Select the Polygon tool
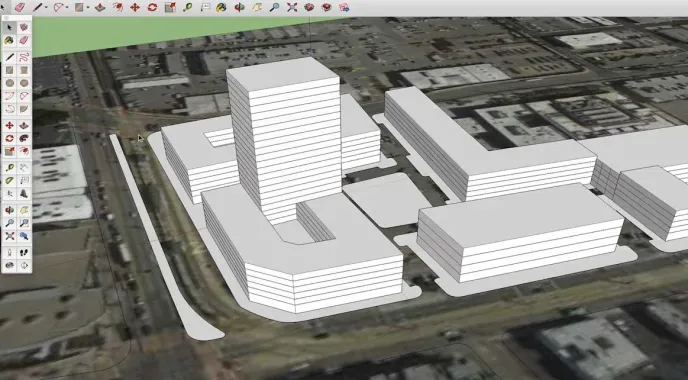Viewport: 688px width, 380px height. click(24, 83)
